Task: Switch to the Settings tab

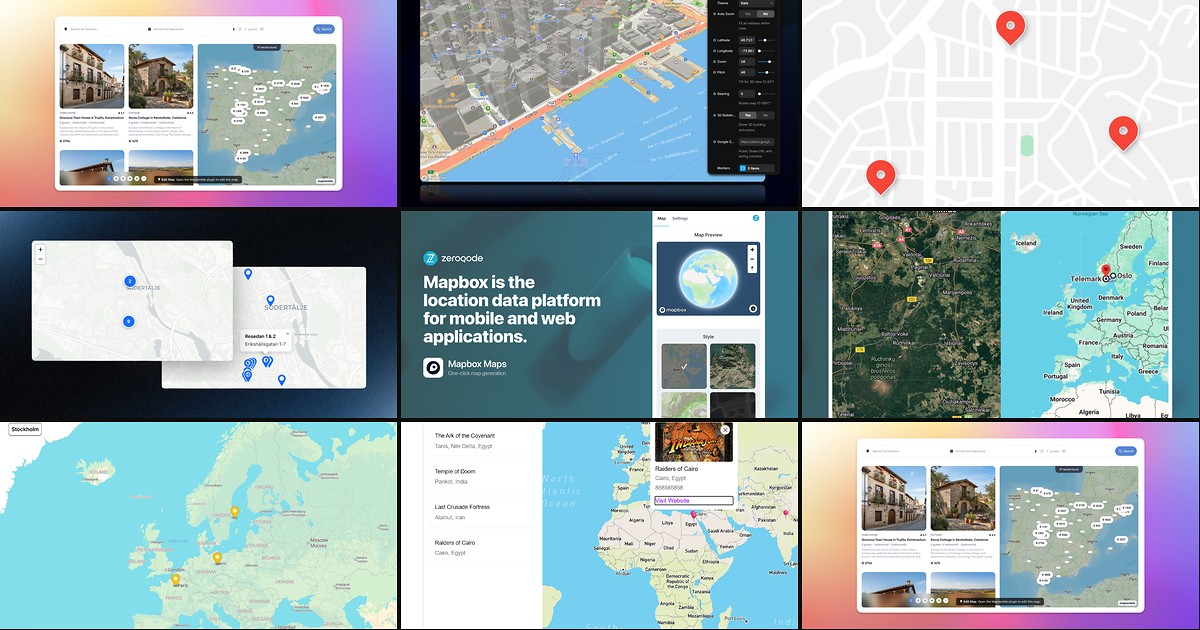Action: click(679, 218)
